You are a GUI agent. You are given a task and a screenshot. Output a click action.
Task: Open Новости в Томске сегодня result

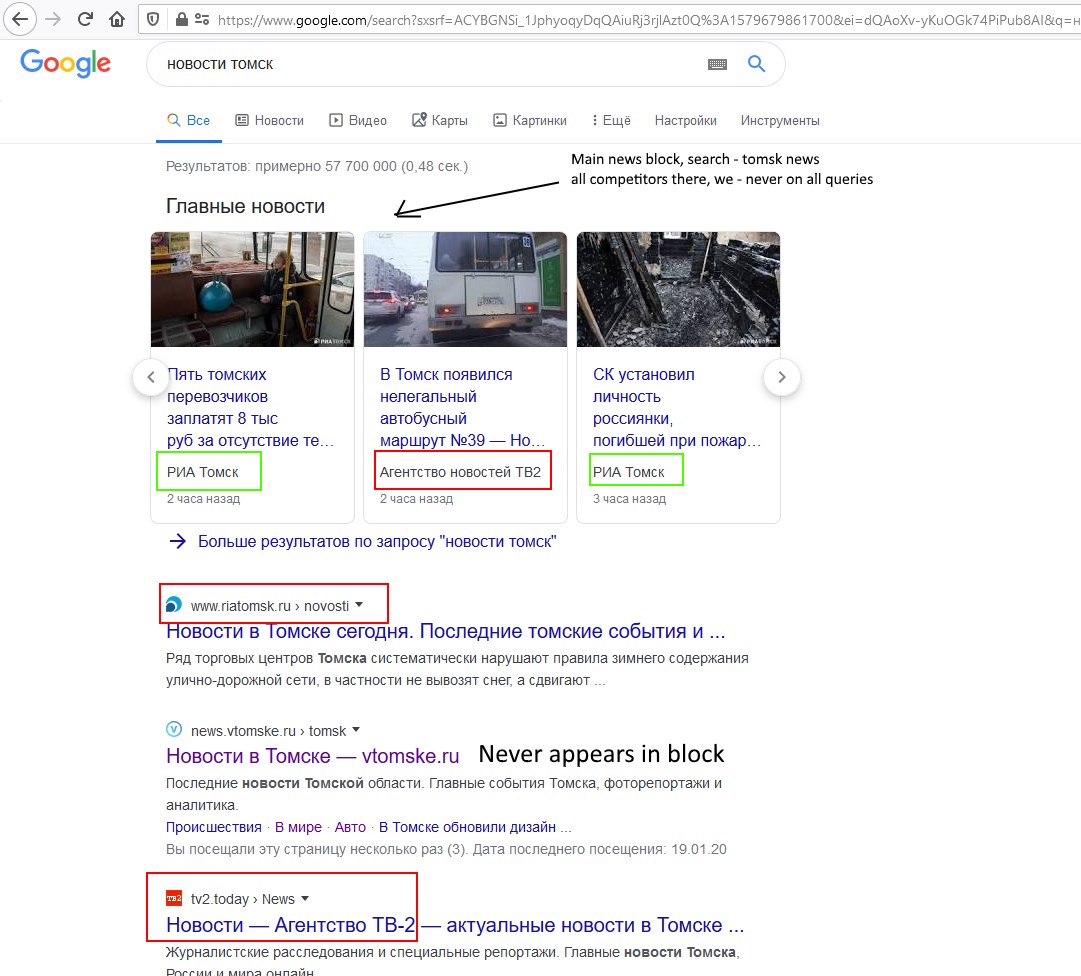pos(445,631)
